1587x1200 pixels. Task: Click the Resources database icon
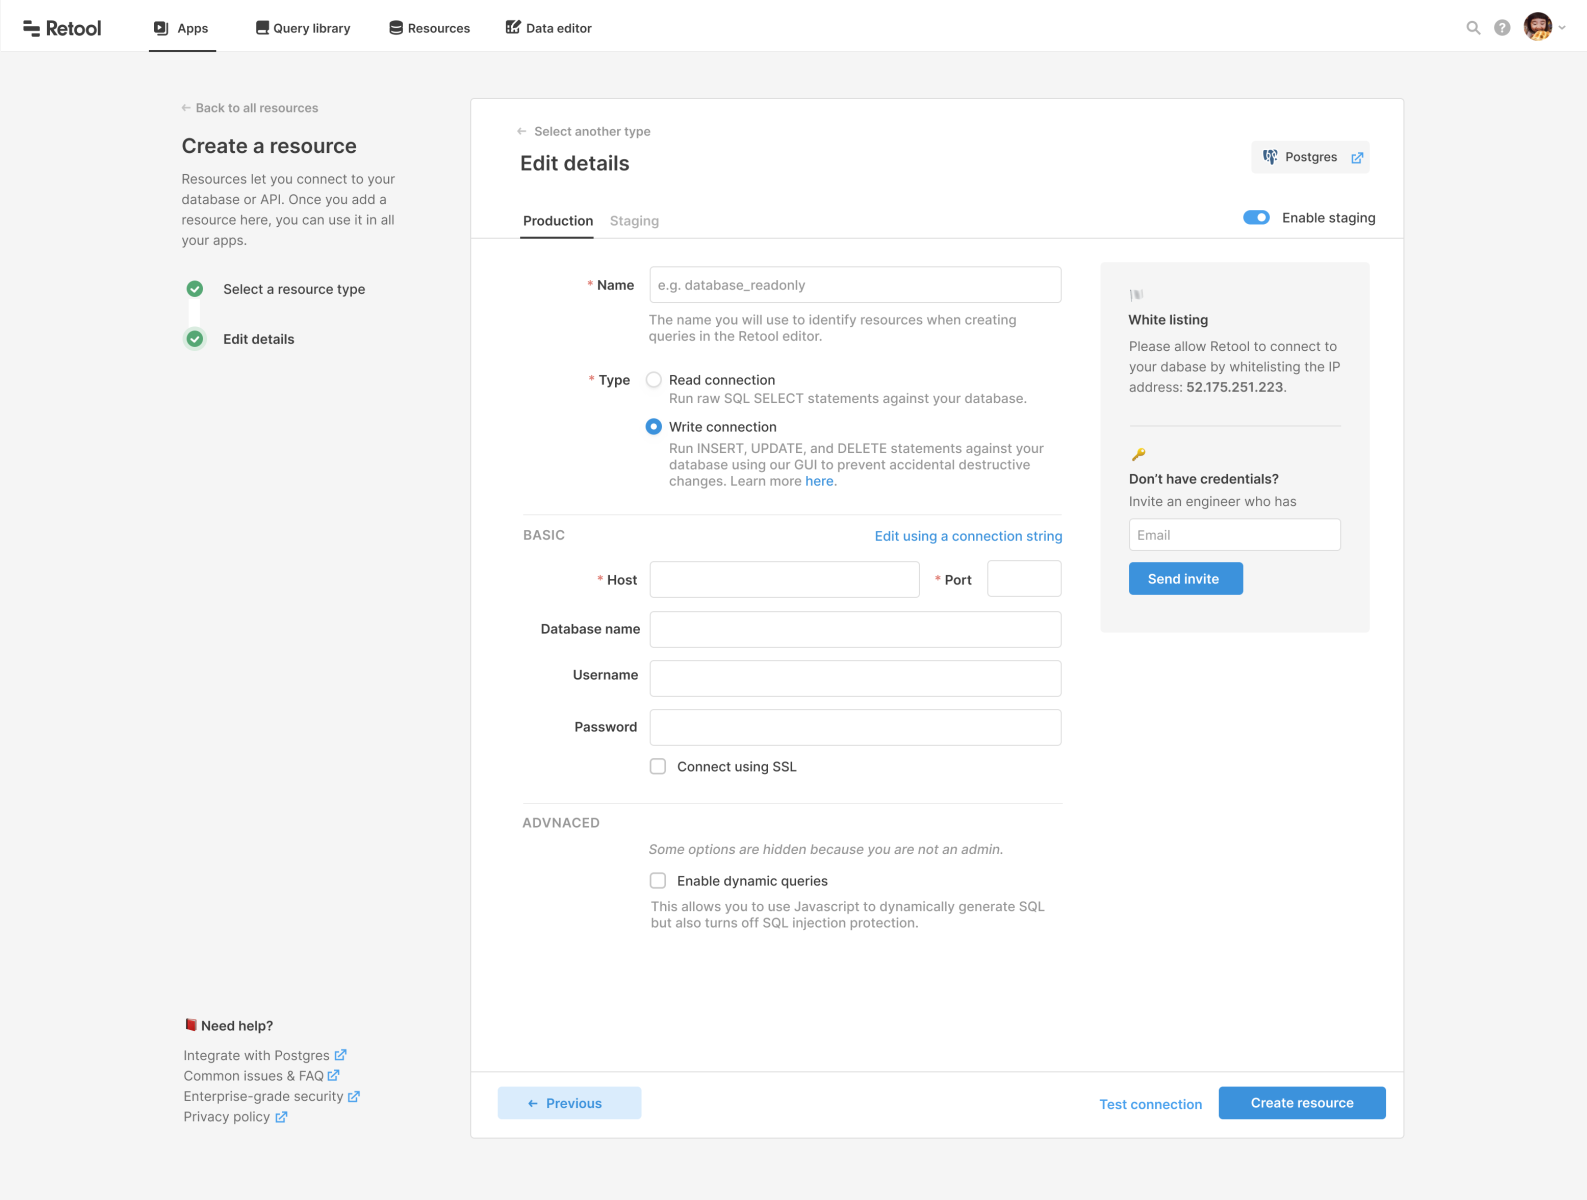point(396,28)
